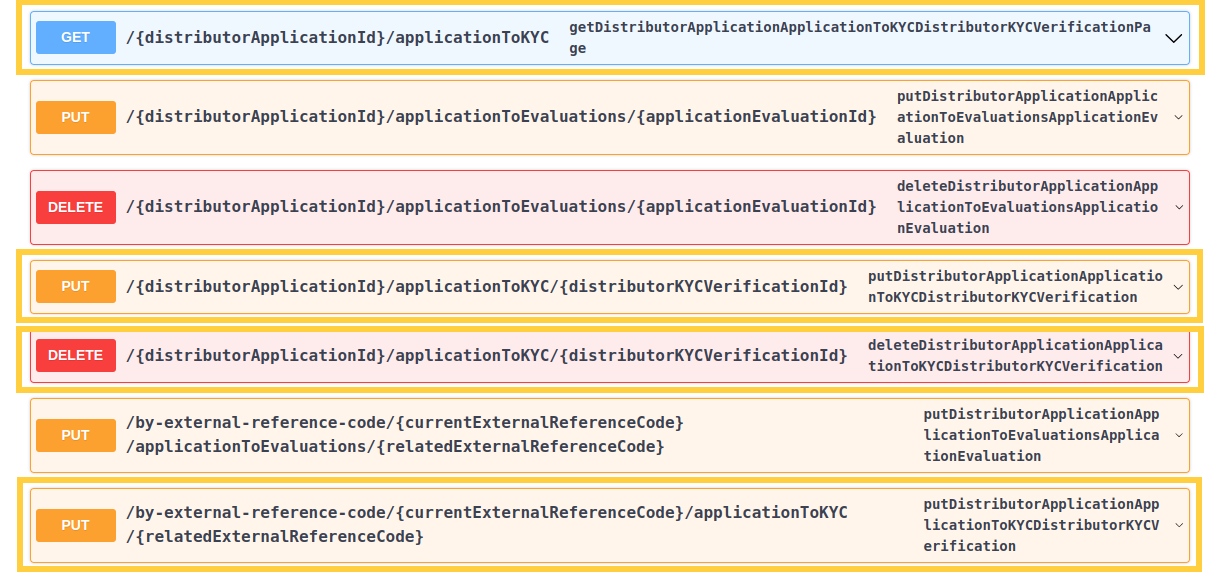Click operation ID putDistributorApplicationApplicationToKYCDistributorKYCVerification in {distributorKYCVerificationId} row

[1015, 286]
